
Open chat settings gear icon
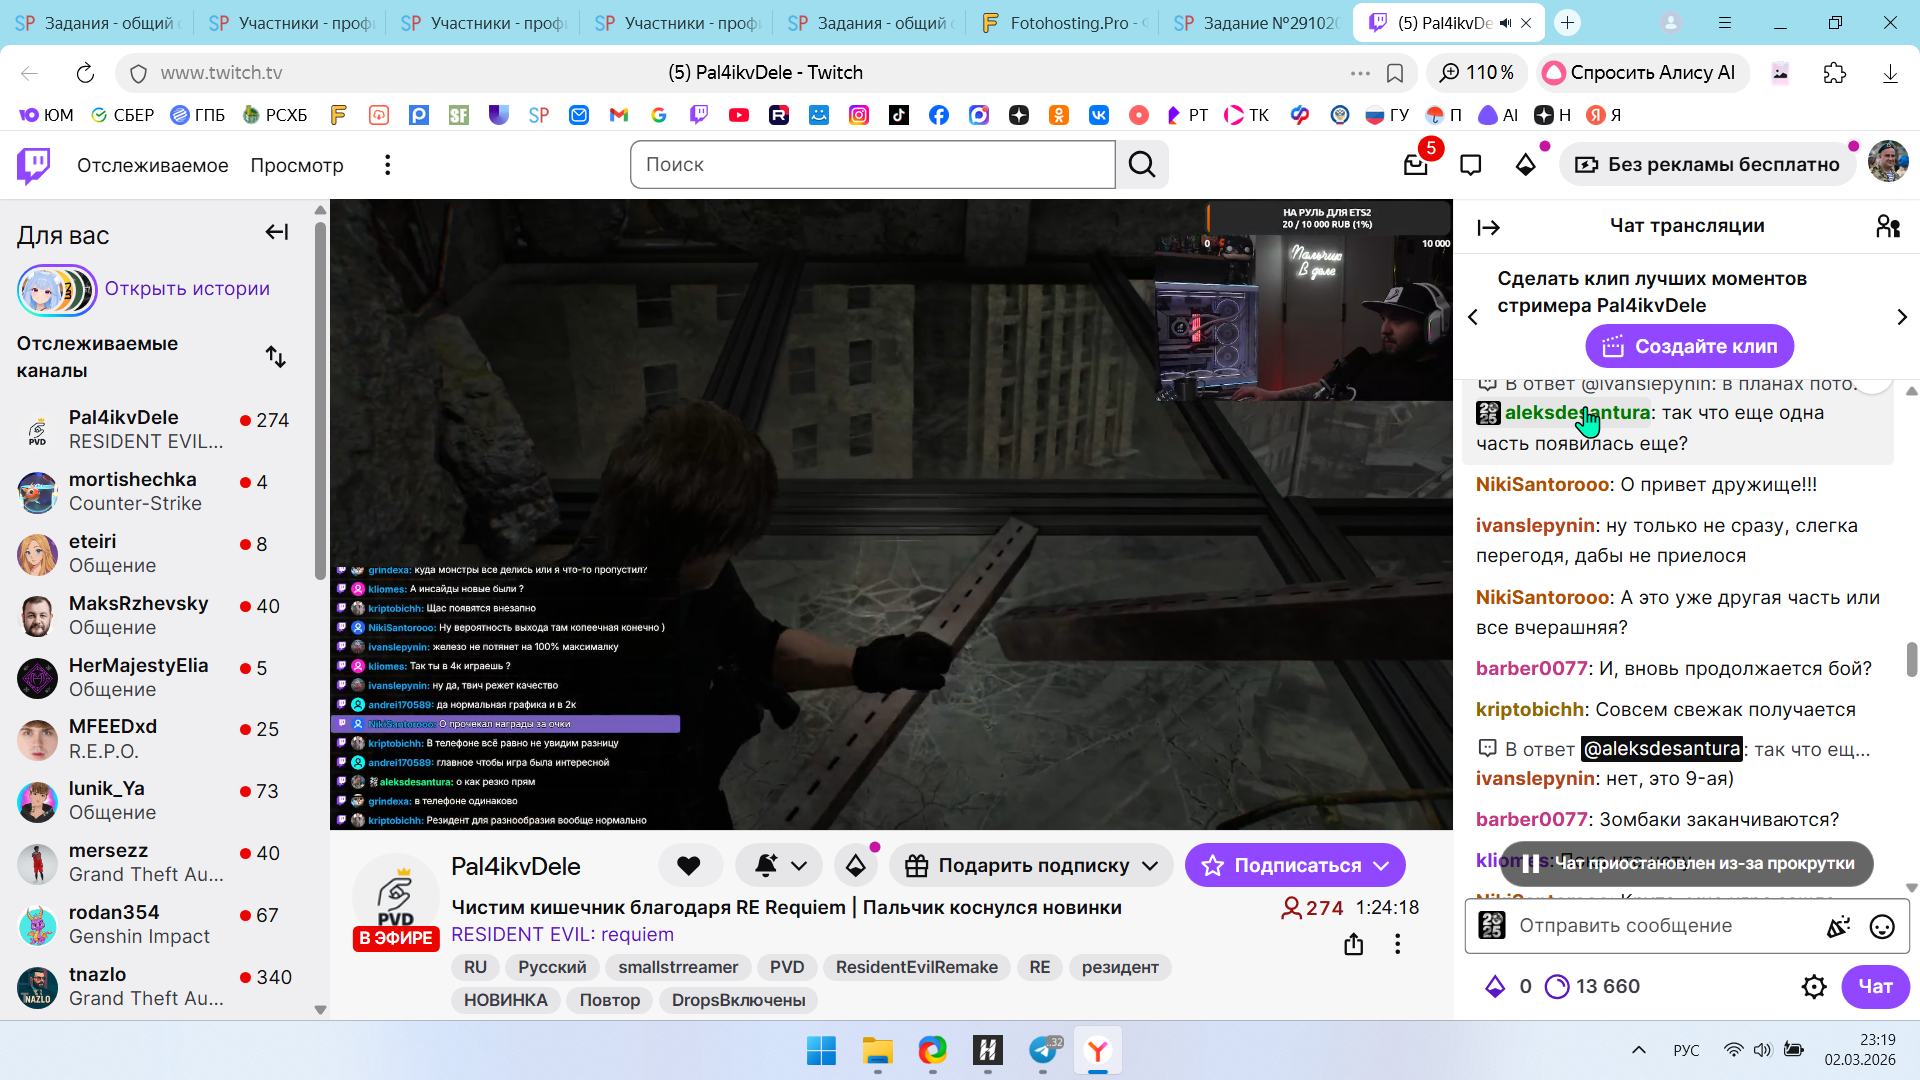point(1813,987)
